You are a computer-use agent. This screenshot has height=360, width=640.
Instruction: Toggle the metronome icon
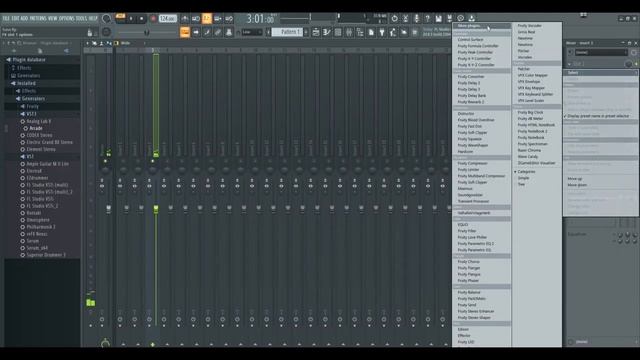tap(185, 18)
